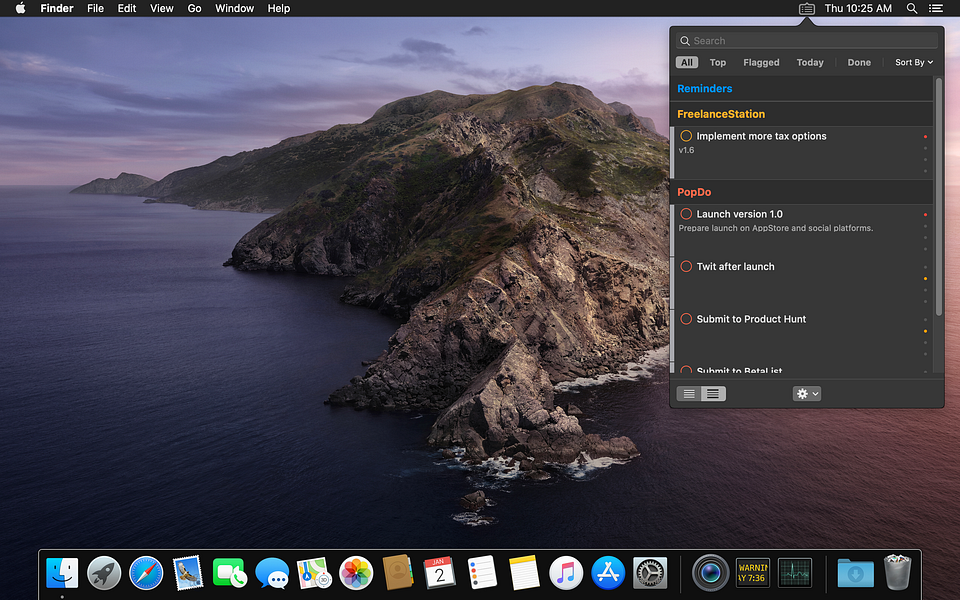
Task: Open the Sort By dropdown
Action: [x=914, y=62]
